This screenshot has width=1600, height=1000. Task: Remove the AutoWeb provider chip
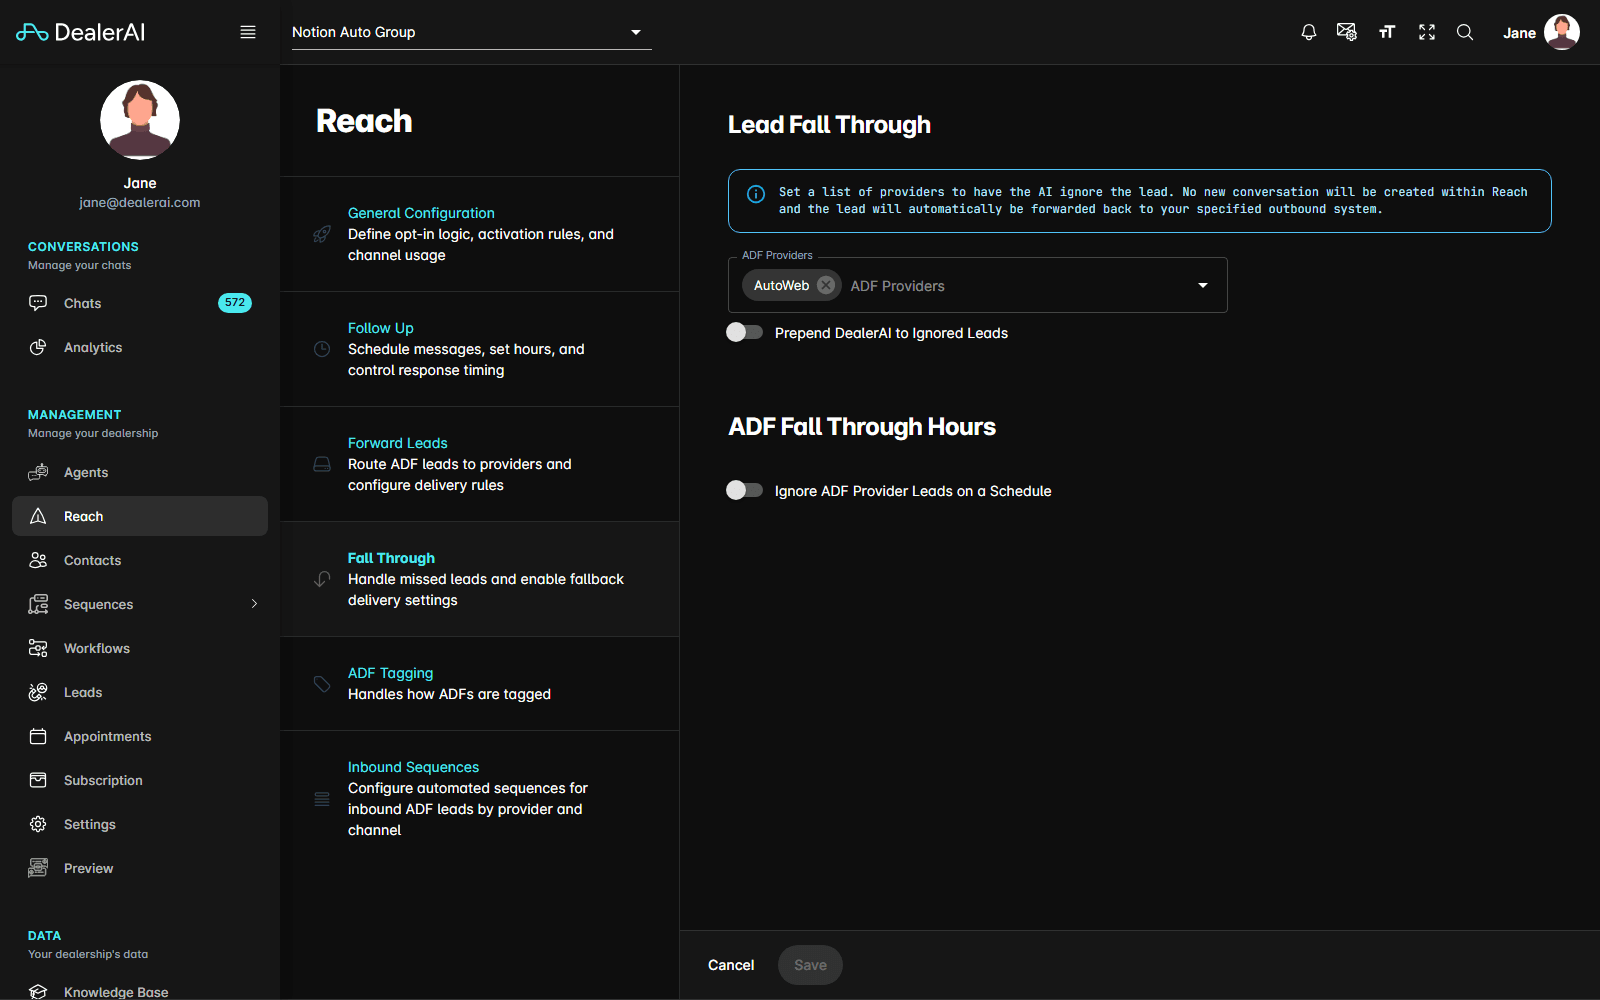[x=826, y=285]
